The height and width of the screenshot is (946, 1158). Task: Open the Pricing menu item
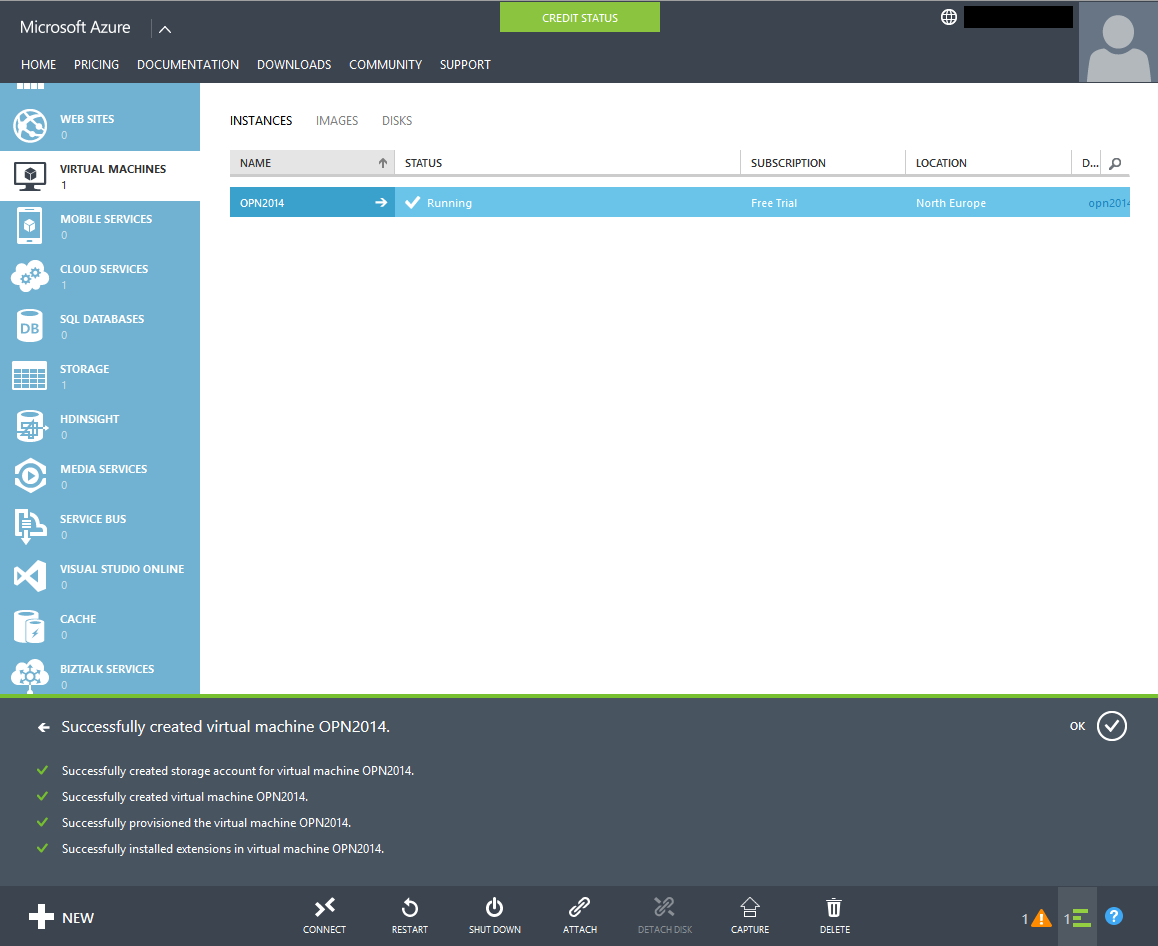point(96,64)
